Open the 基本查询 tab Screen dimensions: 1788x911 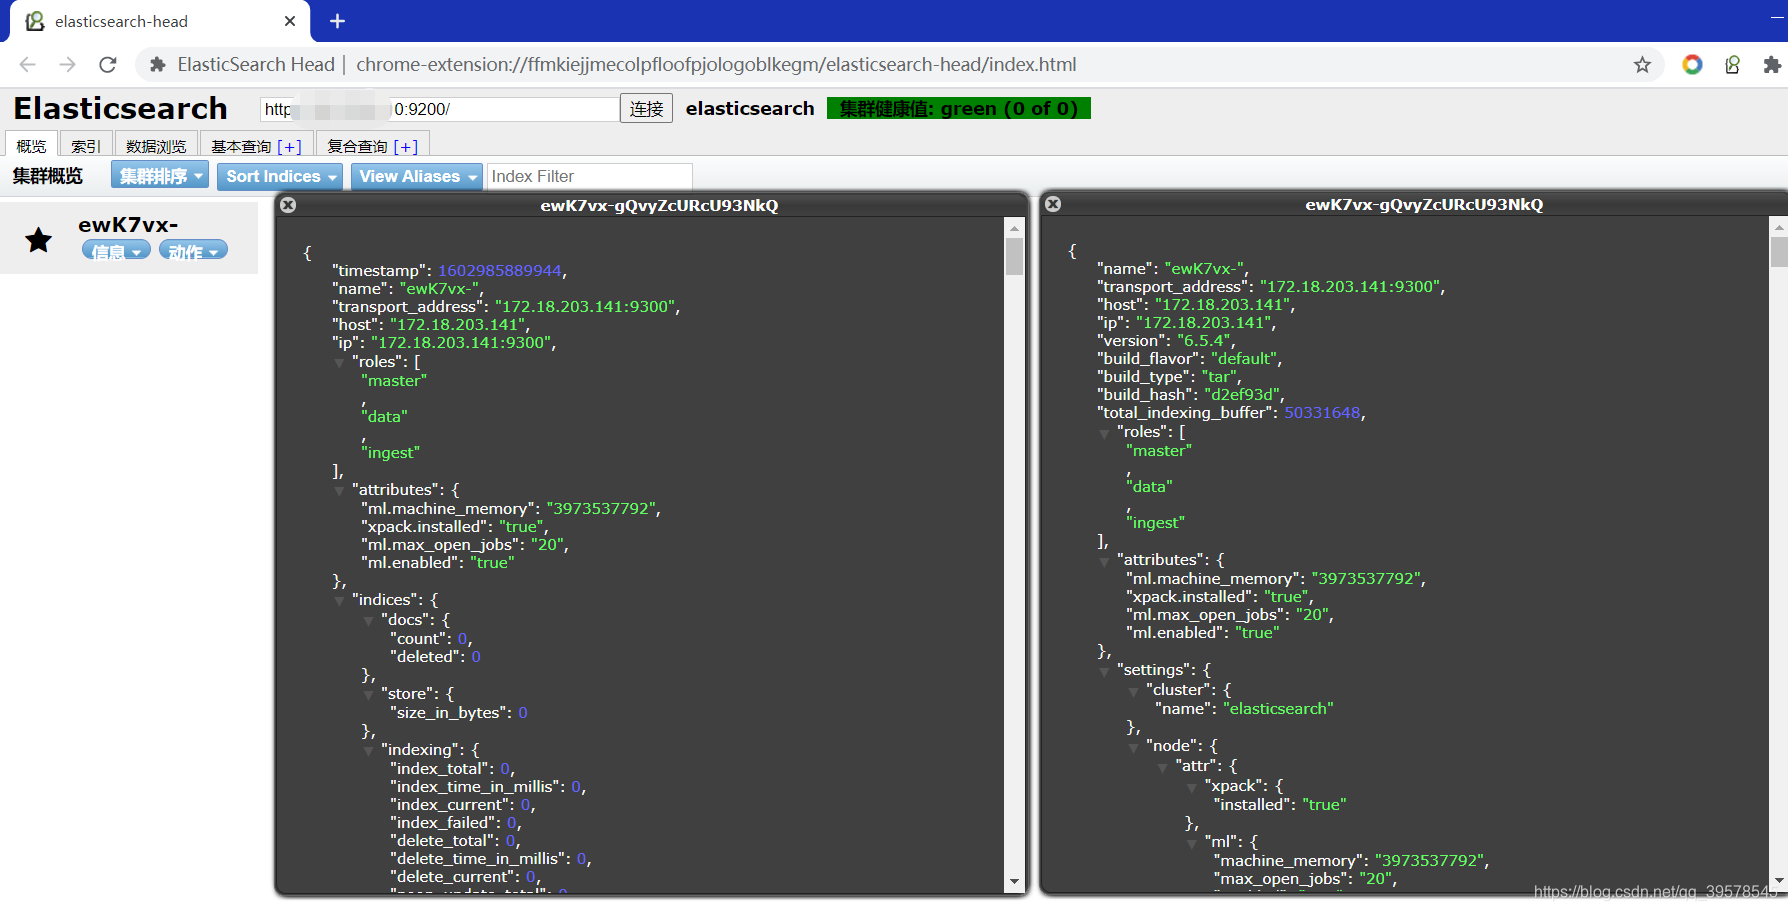pyautogui.click(x=256, y=146)
